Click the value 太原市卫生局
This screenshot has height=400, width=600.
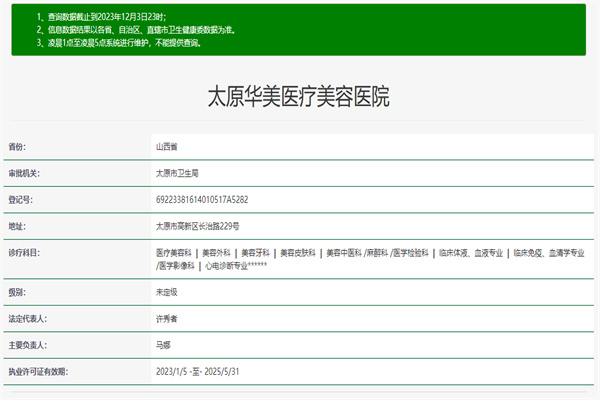tap(177, 173)
